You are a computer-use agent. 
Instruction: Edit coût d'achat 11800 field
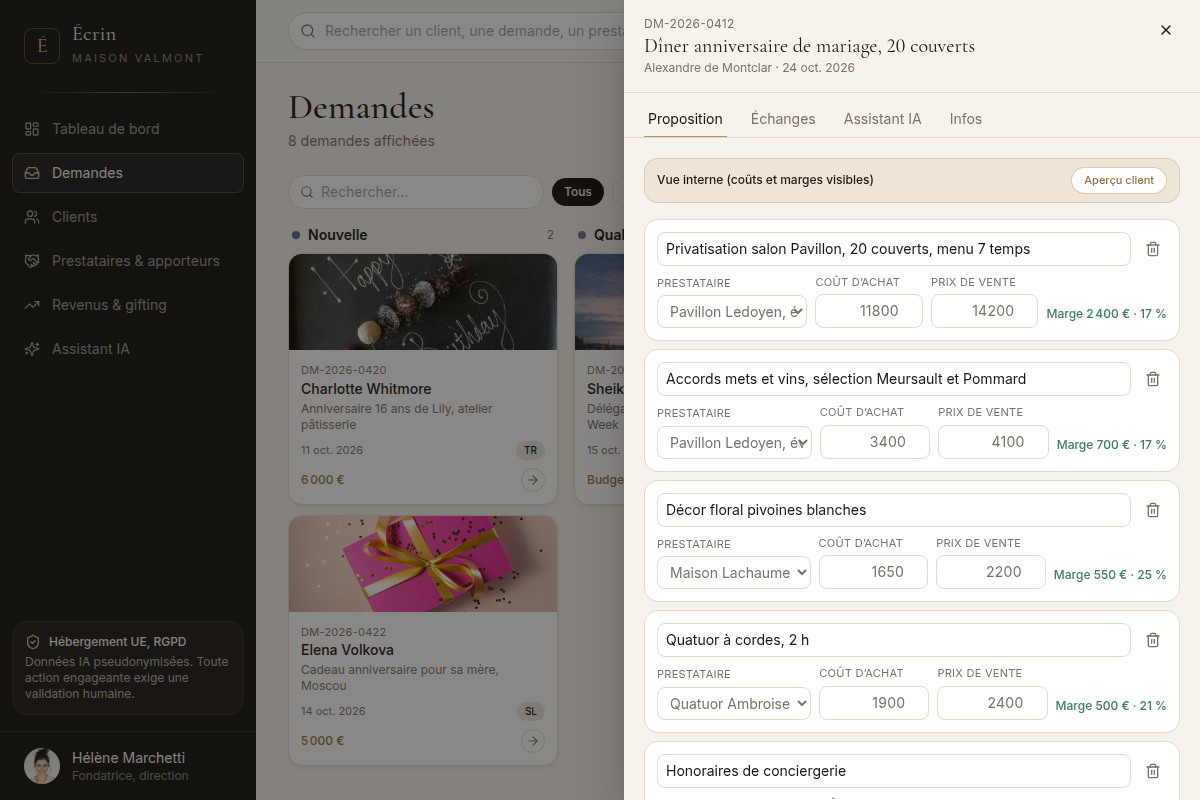click(869, 311)
